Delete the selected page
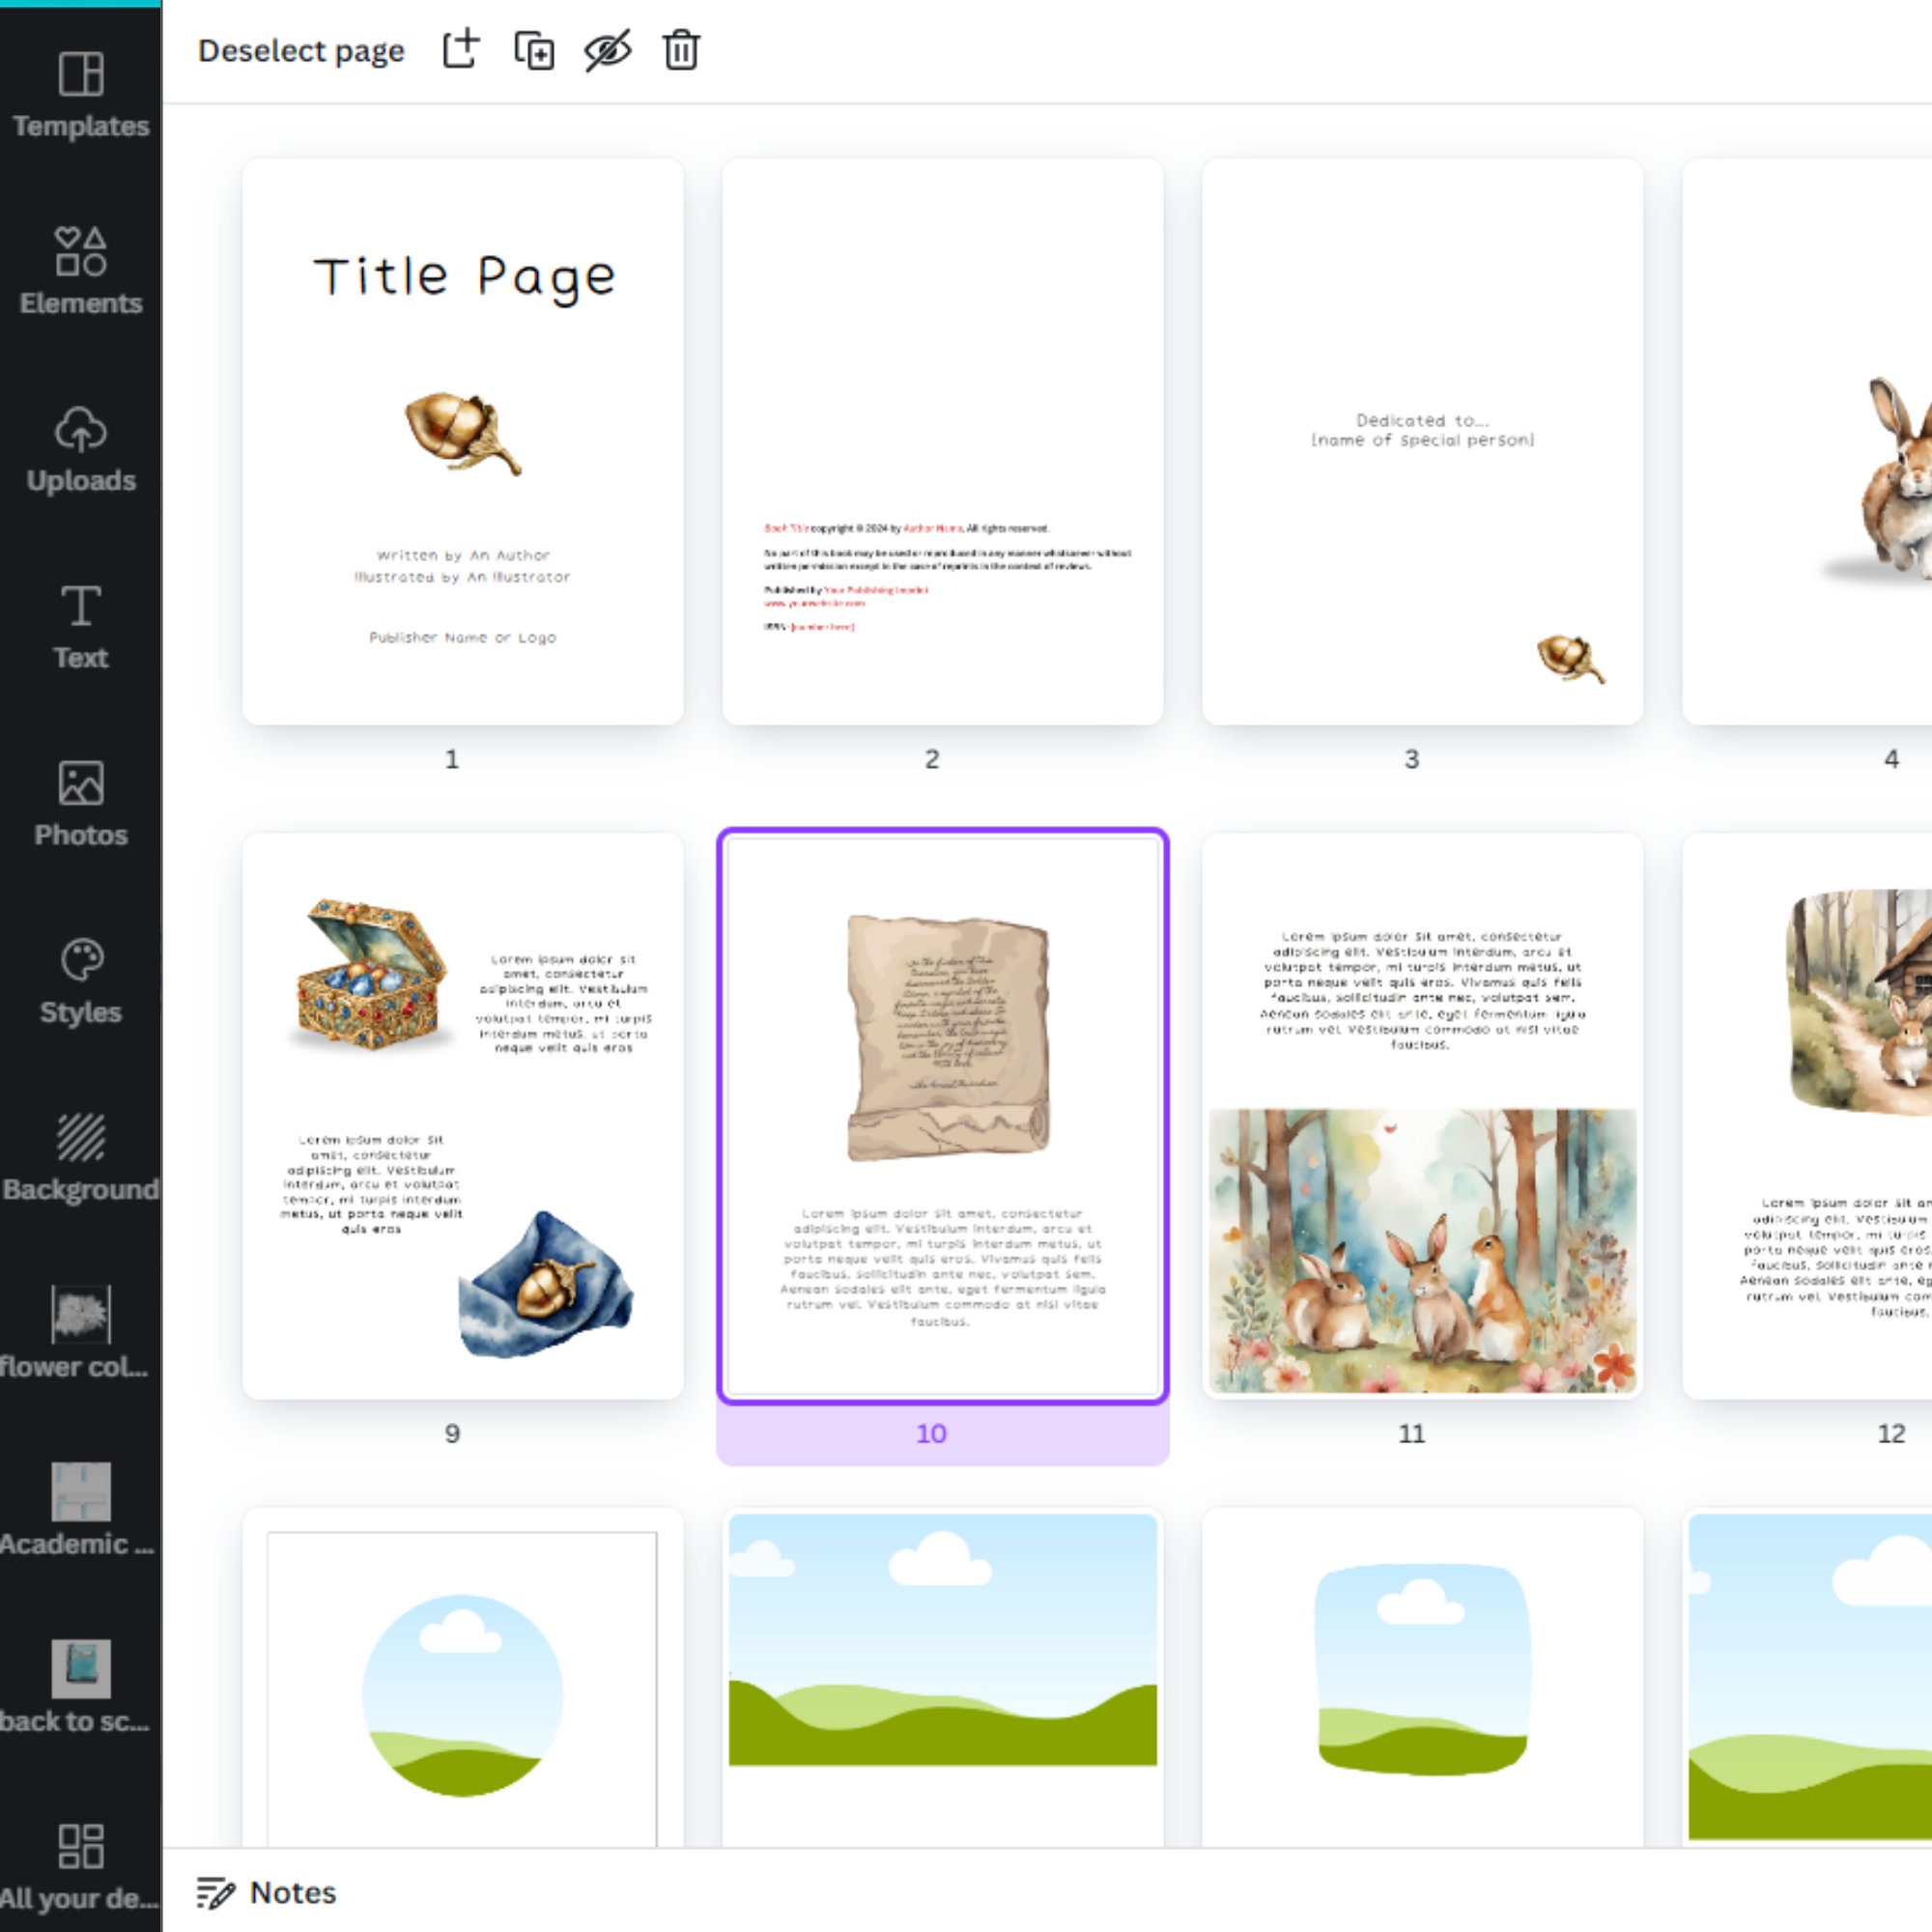 click(x=679, y=53)
